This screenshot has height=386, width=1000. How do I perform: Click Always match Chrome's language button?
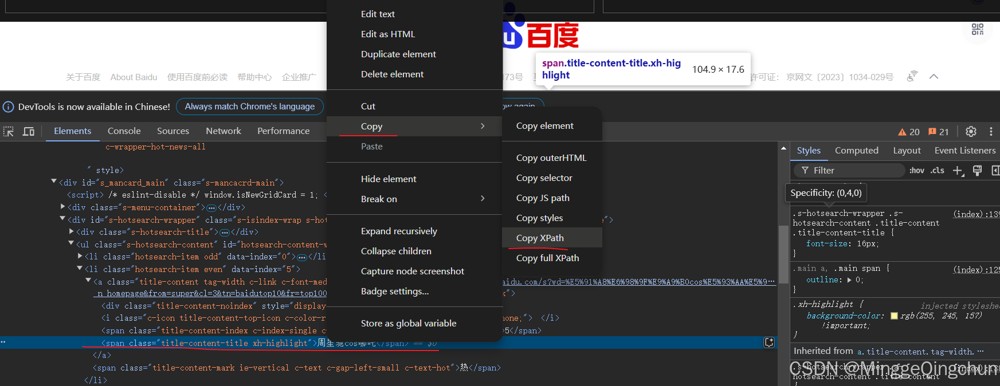(x=250, y=107)
